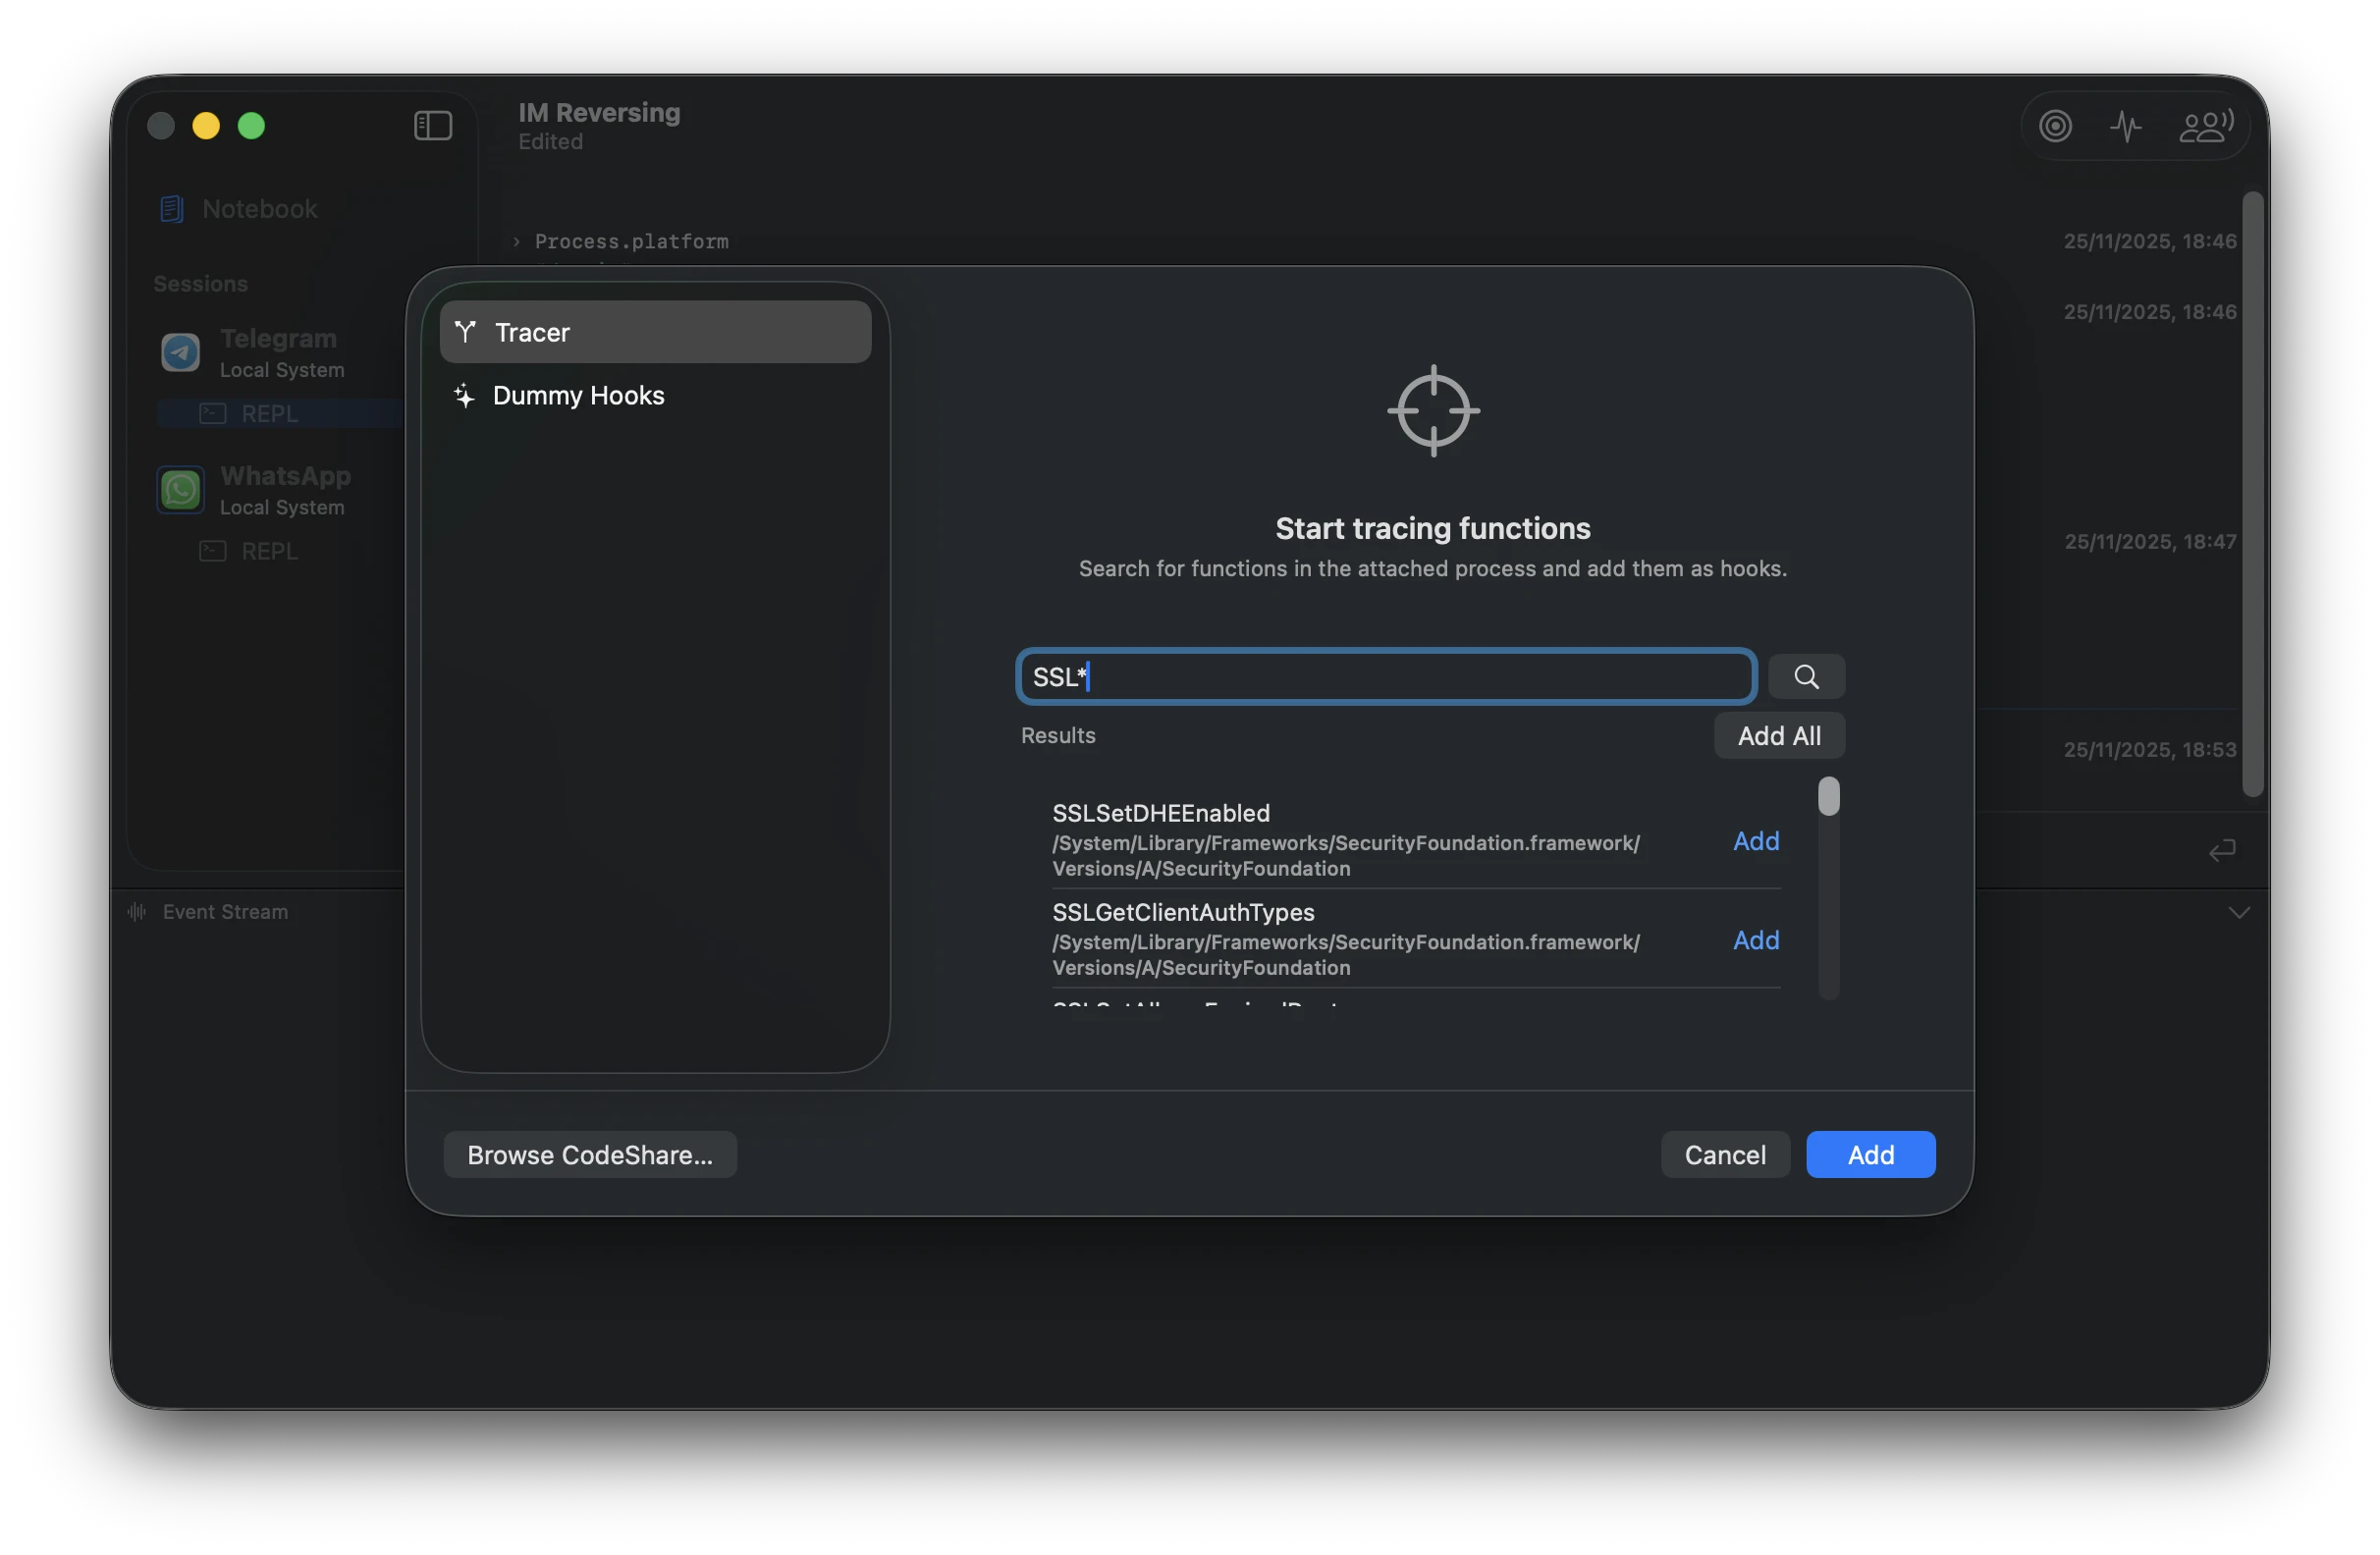Click the return arrow icon in REPL input
Screen dimensions: 2380x1555
pyautogui.click(x=2221, y=851)
